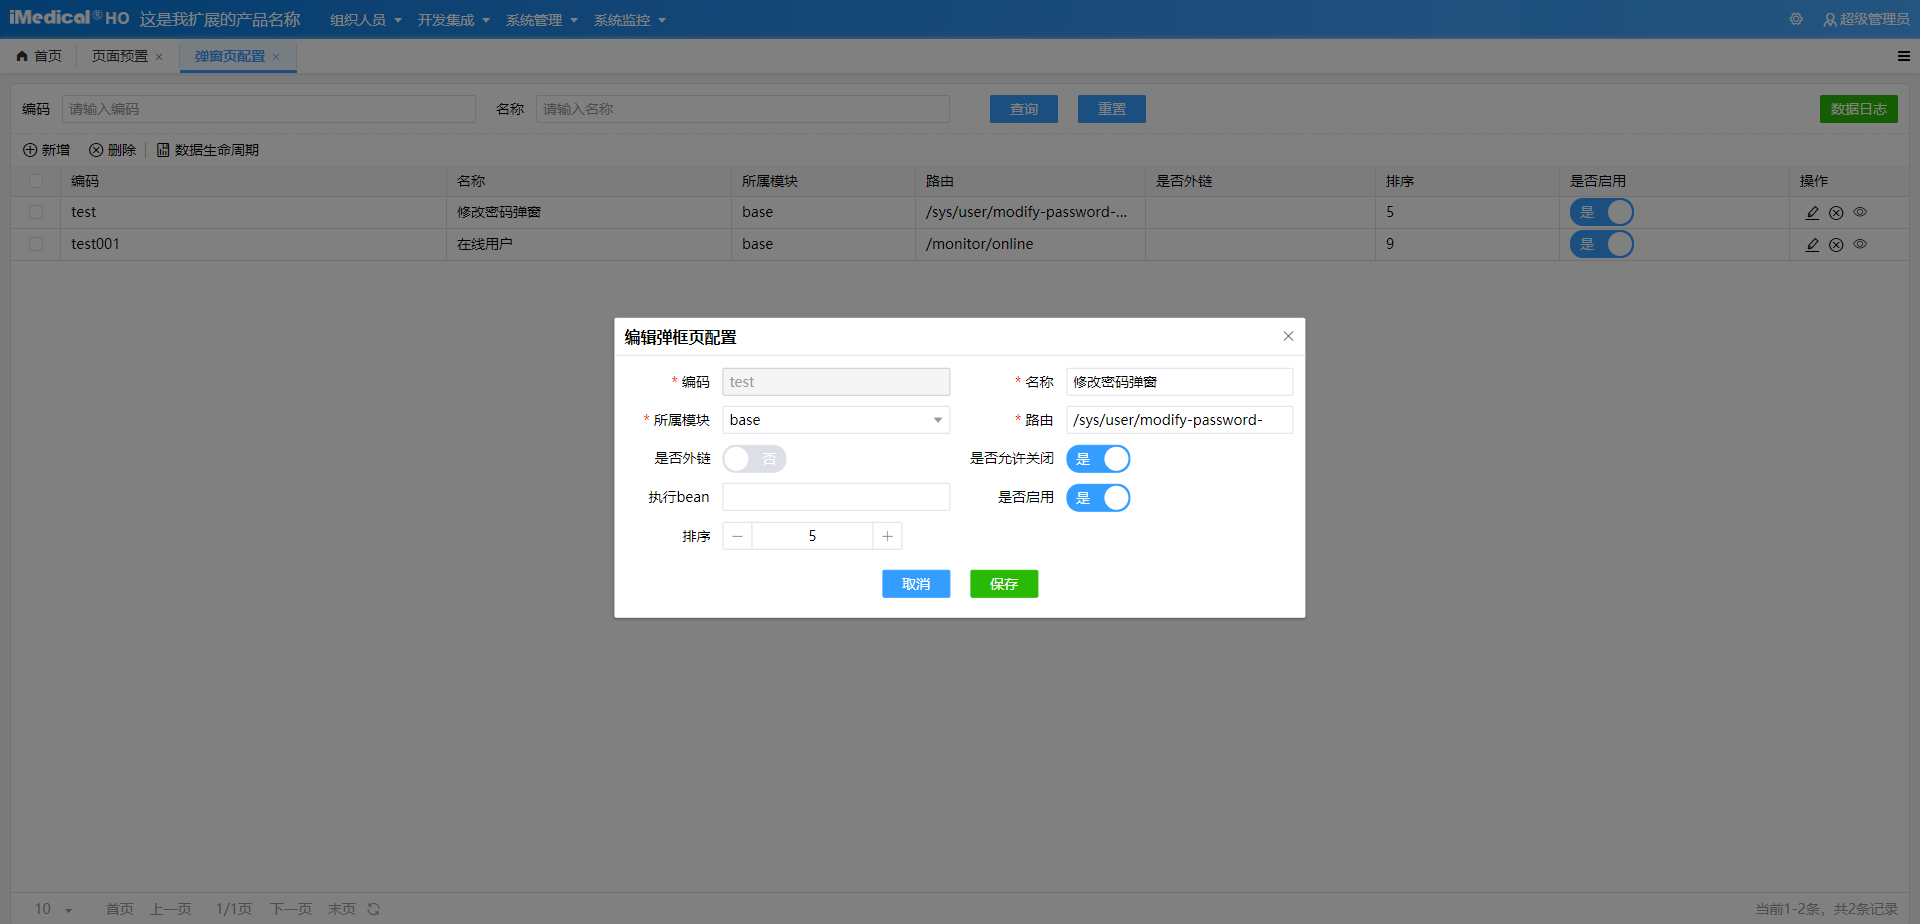Click the 执行bean input field

tap(836, 497)
